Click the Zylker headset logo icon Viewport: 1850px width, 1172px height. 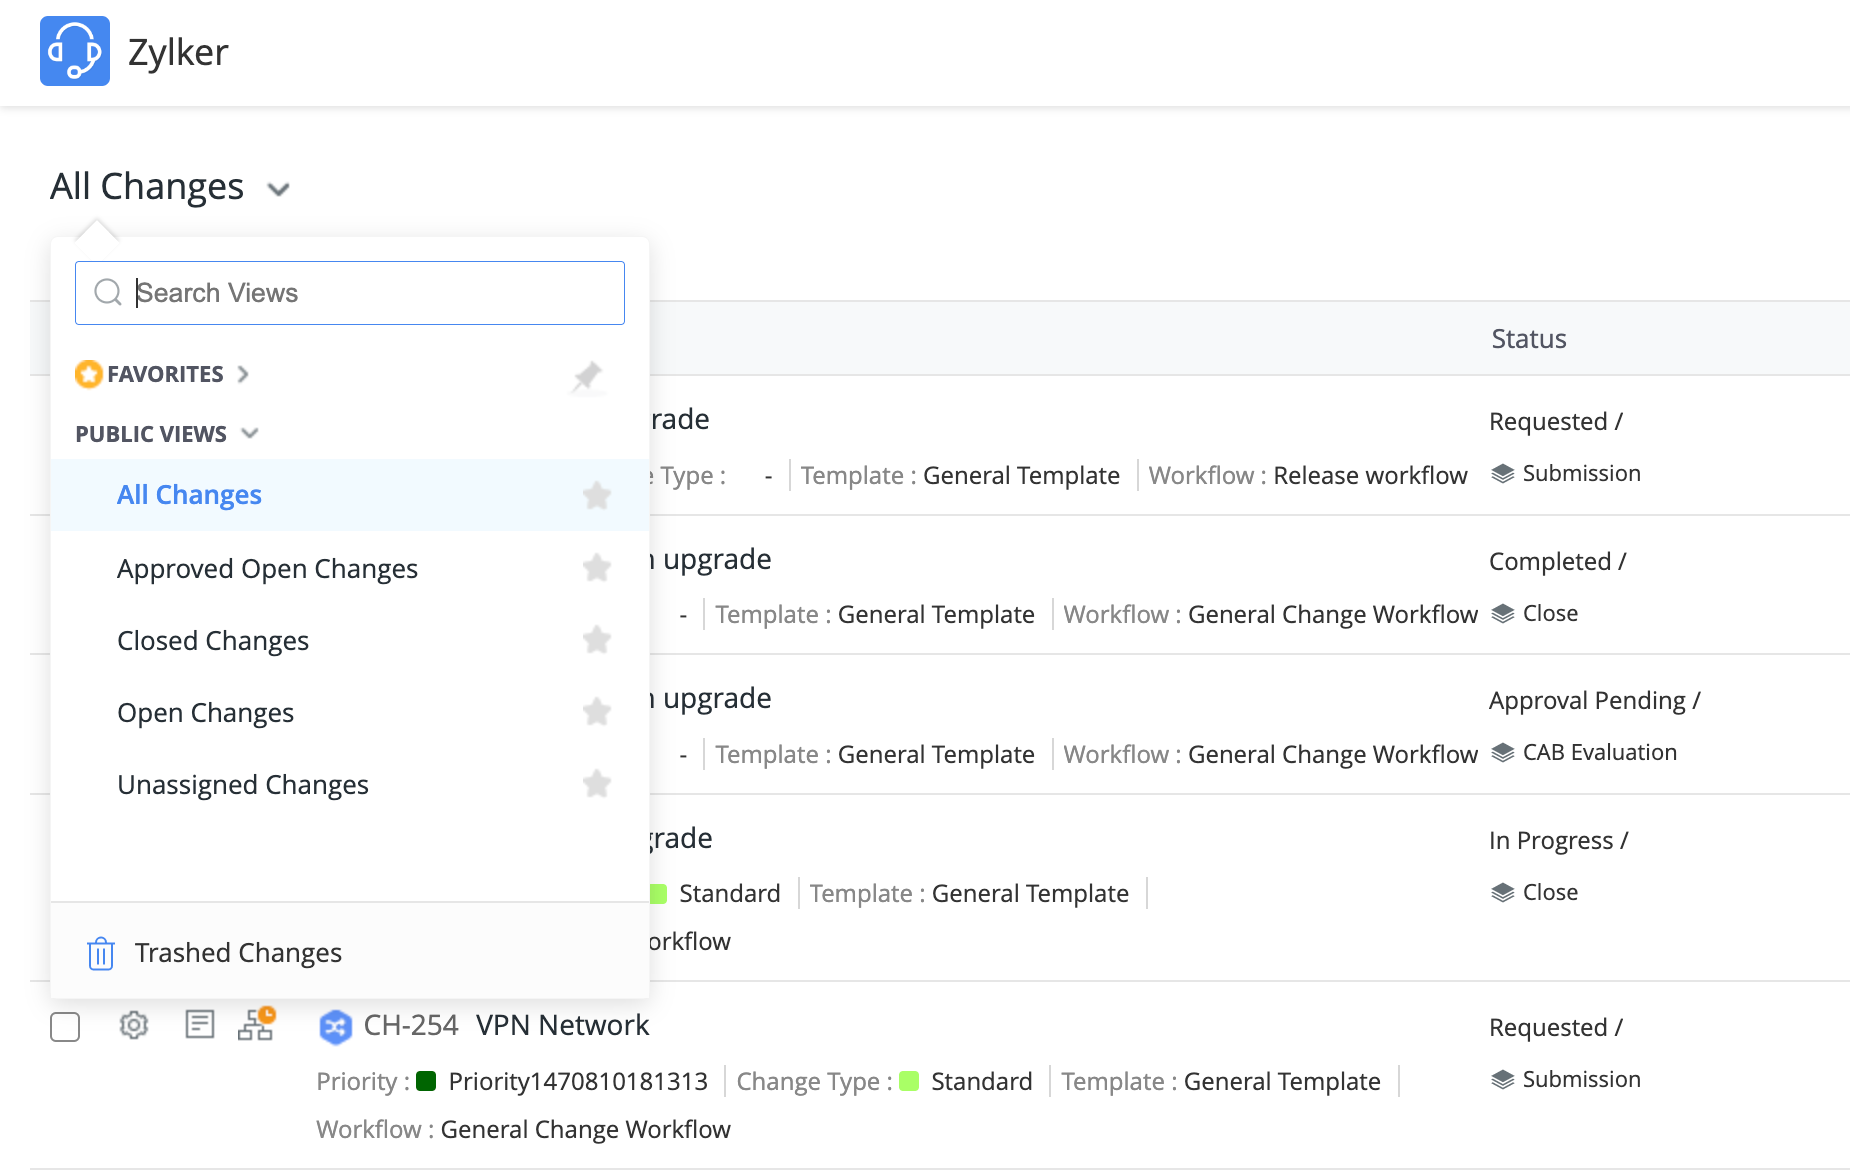pyautogui.click(x=75, y=51)
